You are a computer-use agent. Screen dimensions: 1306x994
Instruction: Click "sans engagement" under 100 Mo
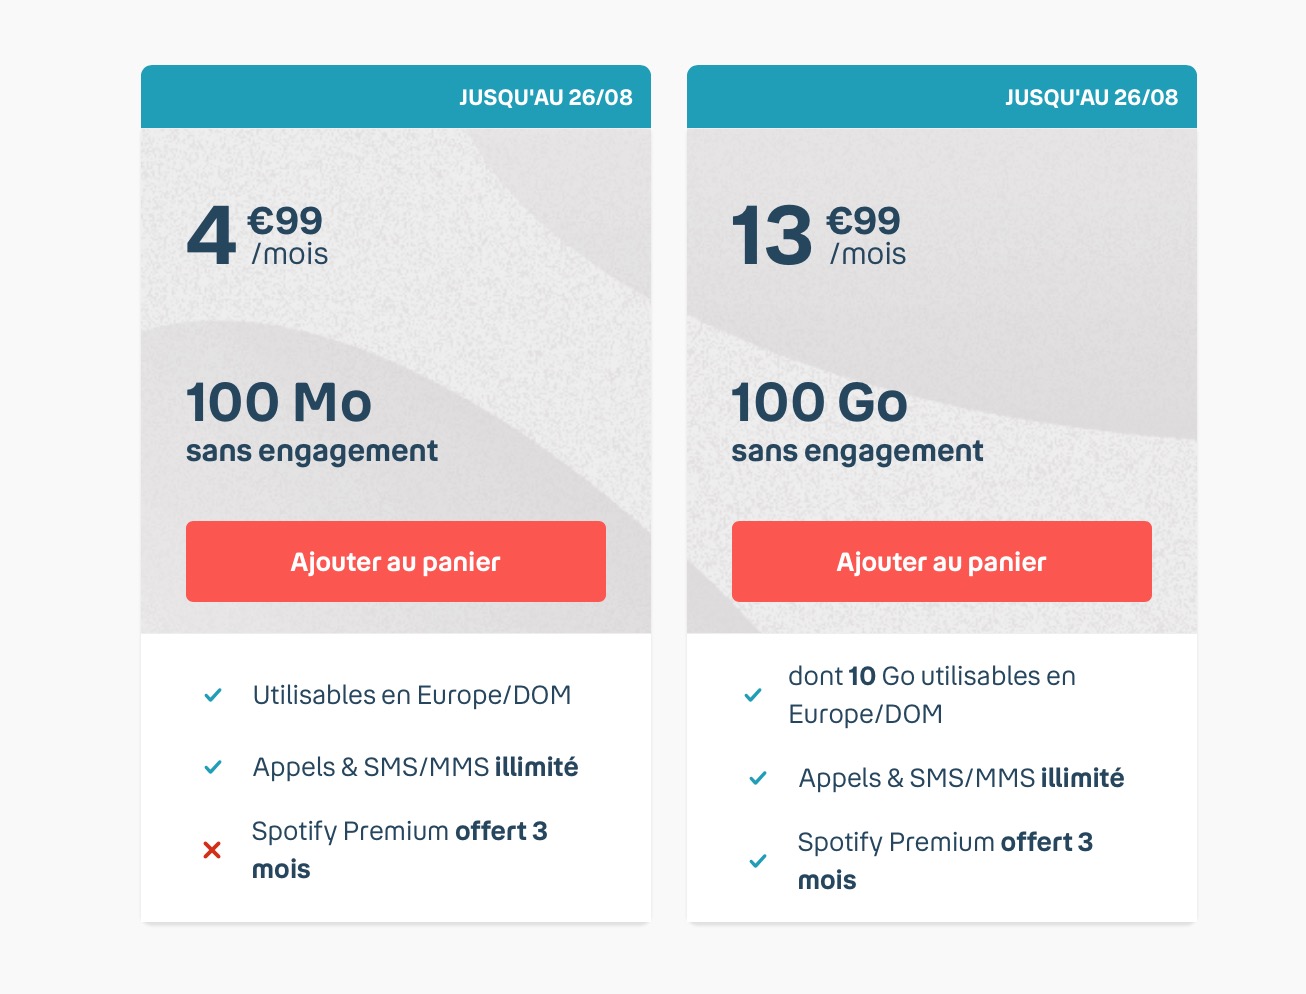tap(312, 452)
